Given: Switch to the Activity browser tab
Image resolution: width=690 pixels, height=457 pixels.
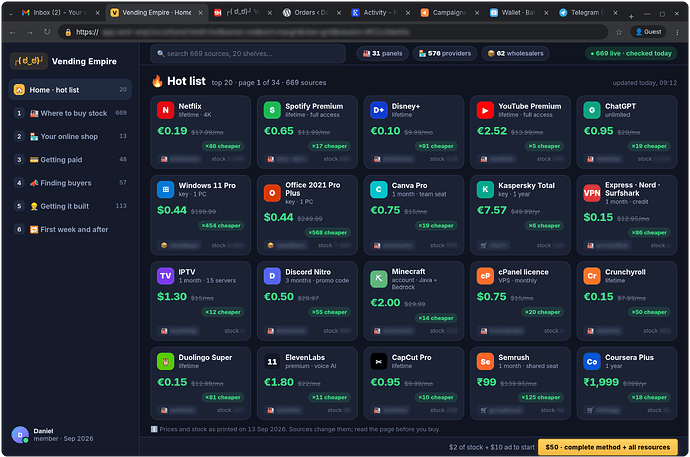Looking at the screenshot, I should click(380, 13).
